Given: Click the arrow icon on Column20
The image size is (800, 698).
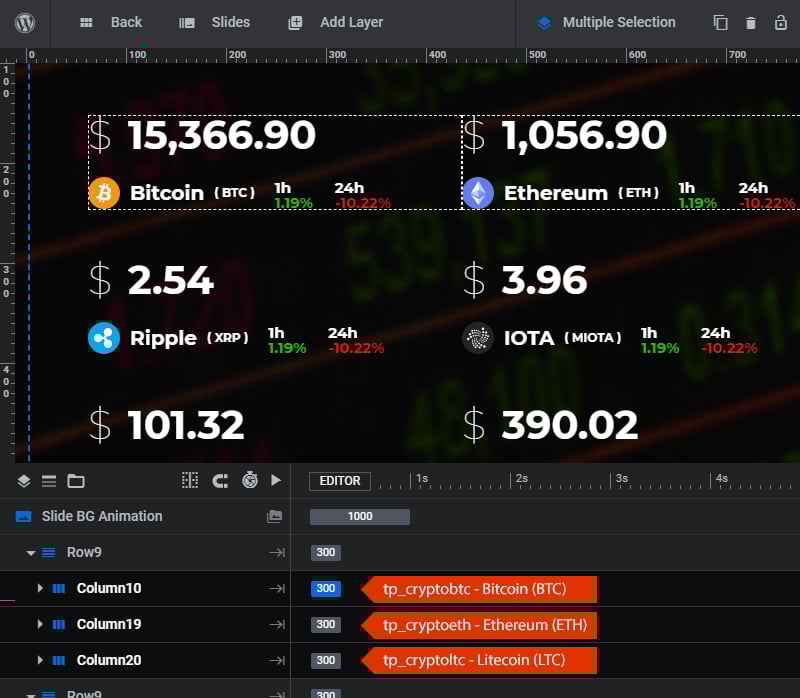Looking at the screenshot, I should [x=277, y=660].
